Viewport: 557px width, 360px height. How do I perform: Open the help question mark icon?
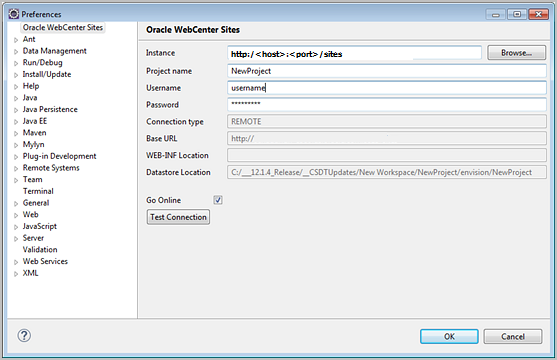[x=24, y=335]
